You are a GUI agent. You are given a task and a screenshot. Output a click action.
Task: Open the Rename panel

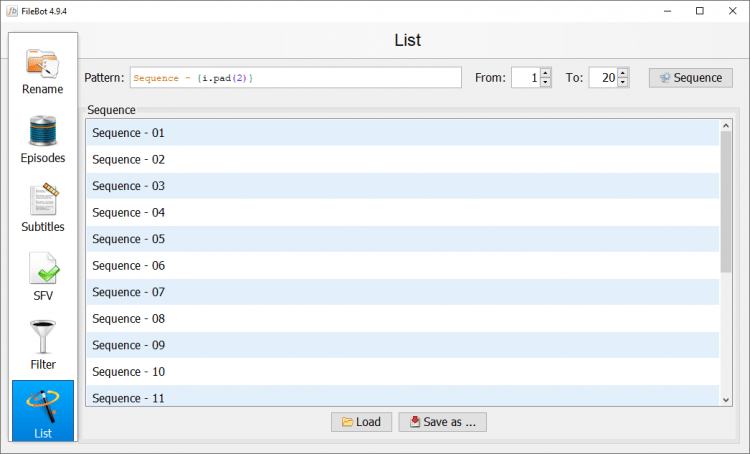pos(43,71)
